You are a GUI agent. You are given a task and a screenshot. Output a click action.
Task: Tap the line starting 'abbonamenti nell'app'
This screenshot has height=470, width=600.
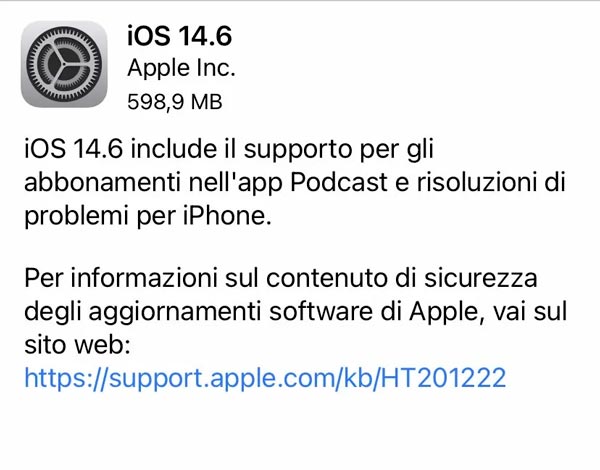coord(295,183)
